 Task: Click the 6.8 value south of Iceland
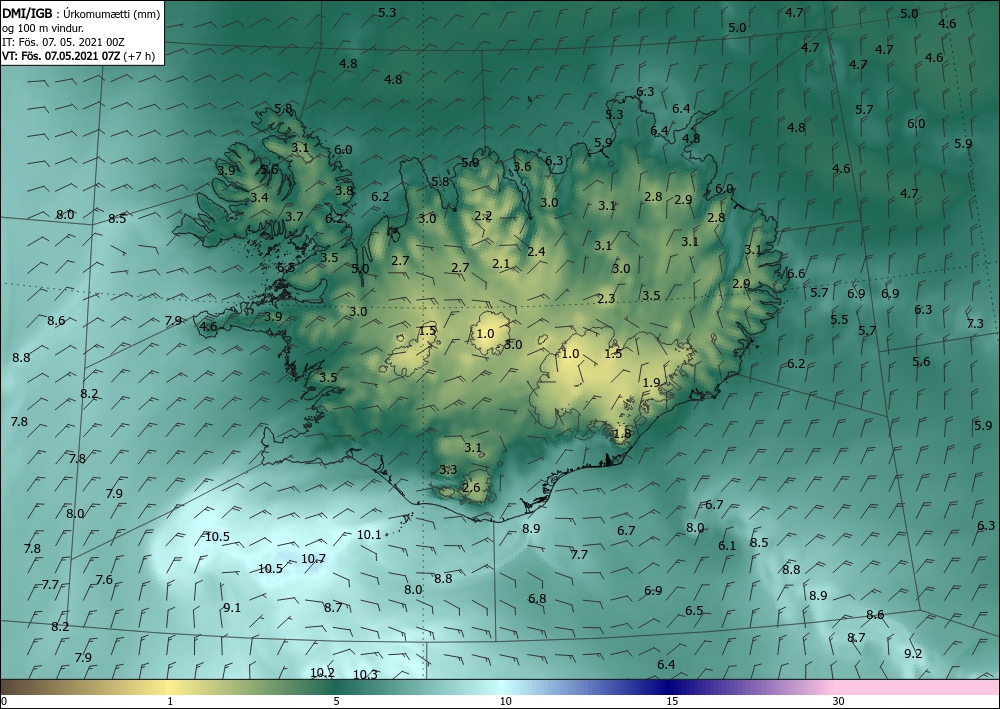click(537, 598)
